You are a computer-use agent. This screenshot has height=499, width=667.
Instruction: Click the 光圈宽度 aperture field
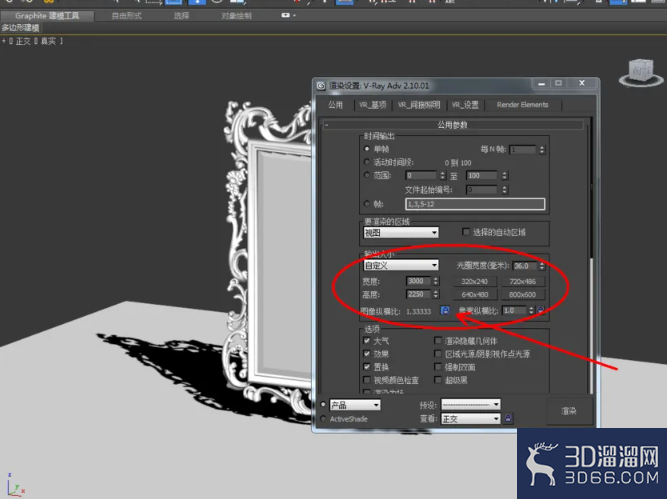point(525,266)
